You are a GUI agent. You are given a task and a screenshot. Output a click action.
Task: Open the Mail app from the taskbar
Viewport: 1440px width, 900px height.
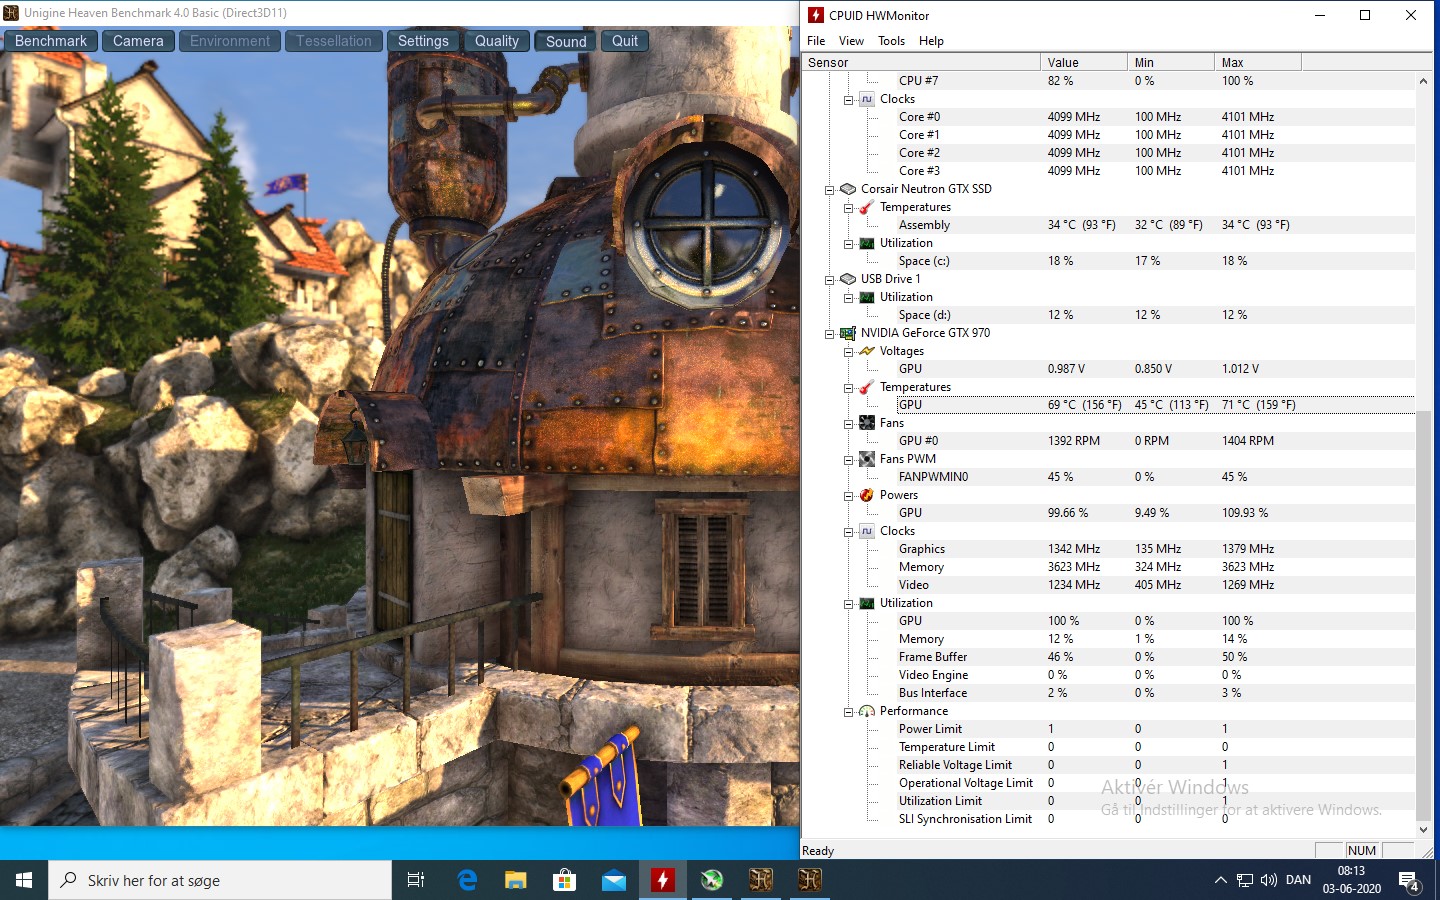point(614,880)
